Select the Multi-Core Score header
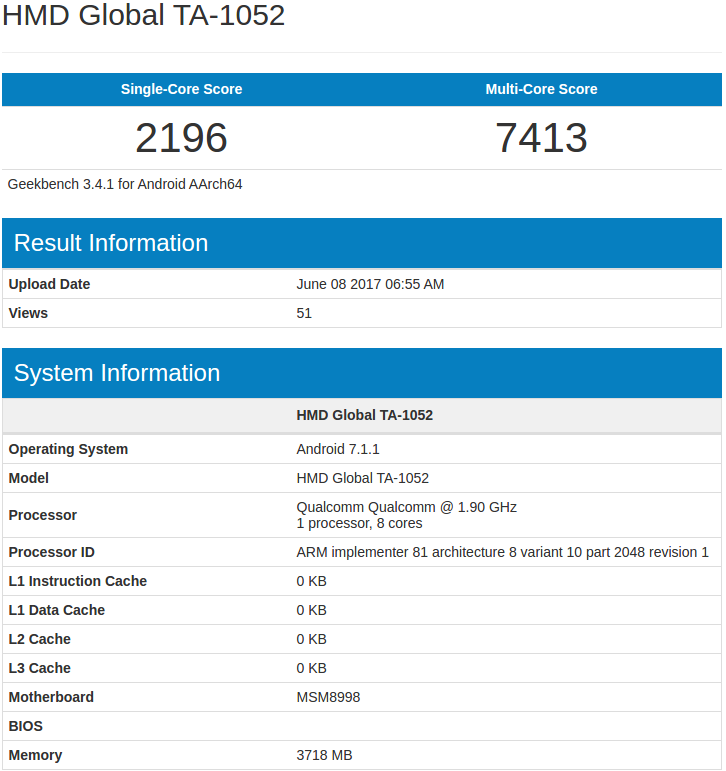This screenshot has height=771, width=726. (x=541, y=89)
